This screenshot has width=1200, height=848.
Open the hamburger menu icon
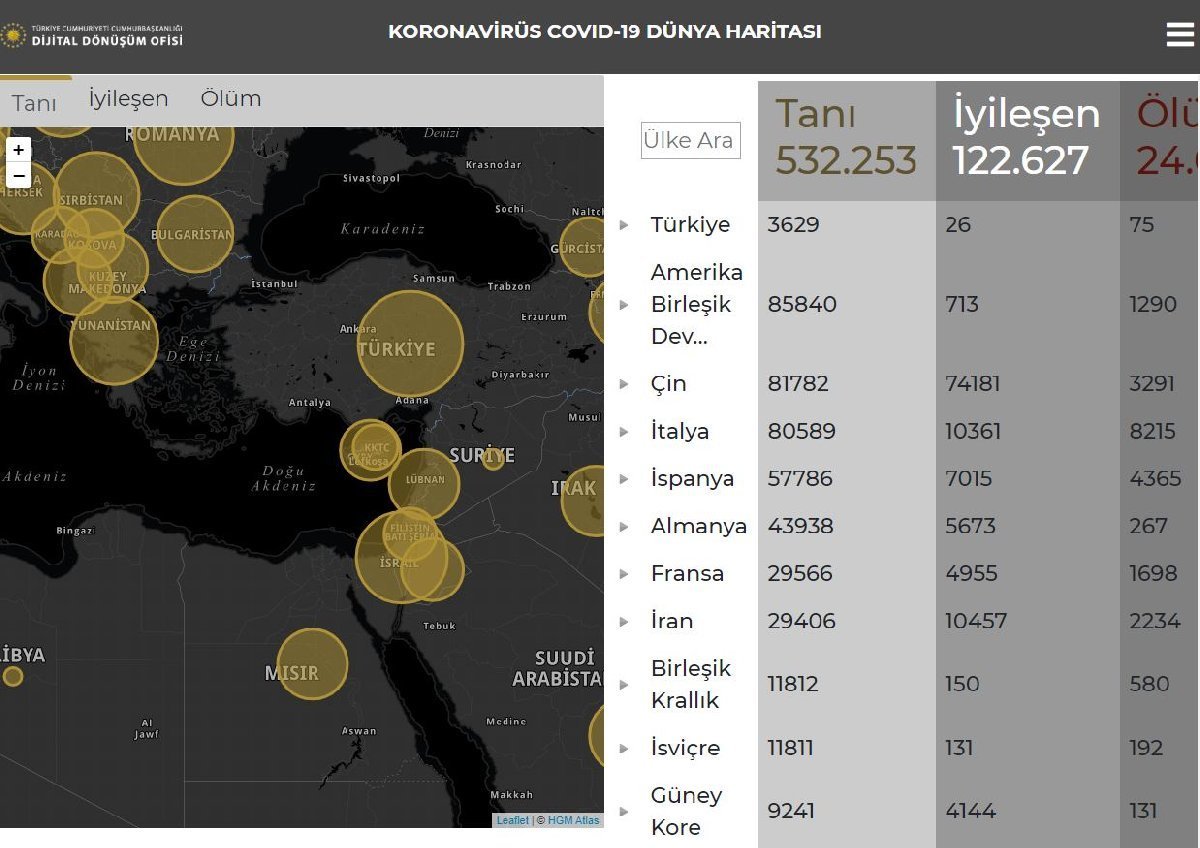click(x=1180, y=34)
